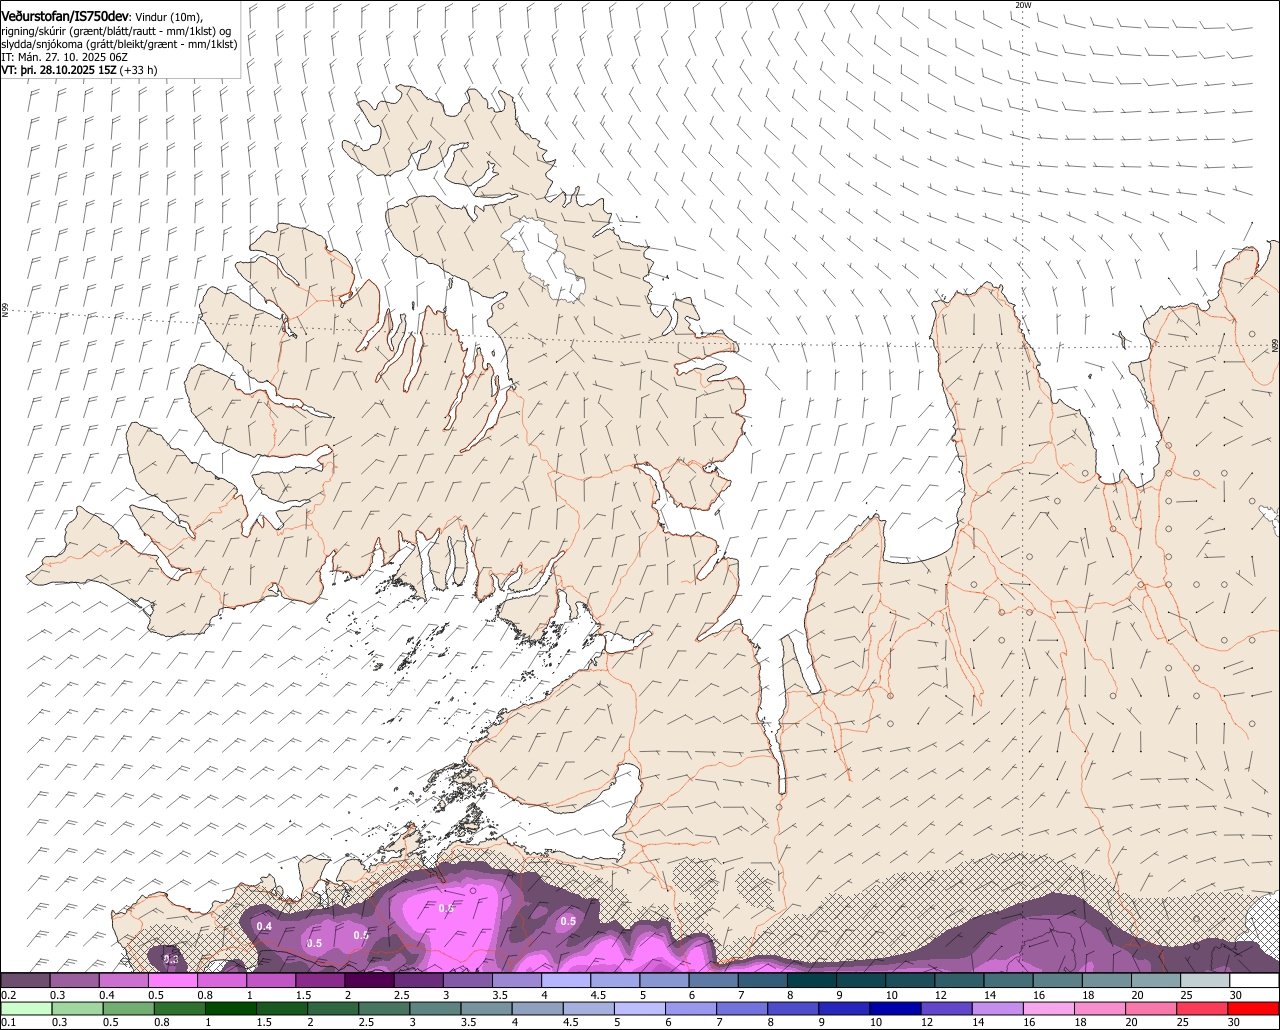Viewport: 1280px width, 1030px height.
Task: Select top legend white swatch above 30
Action: coord(1254,980)
